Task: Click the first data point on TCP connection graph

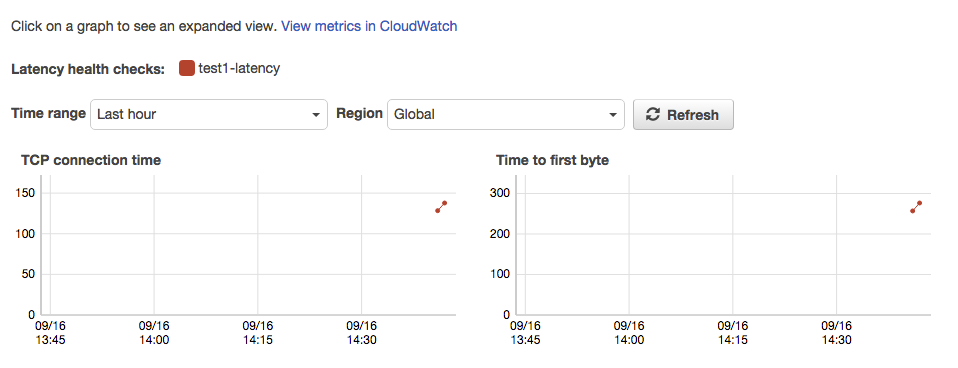Action: [437, 210]
